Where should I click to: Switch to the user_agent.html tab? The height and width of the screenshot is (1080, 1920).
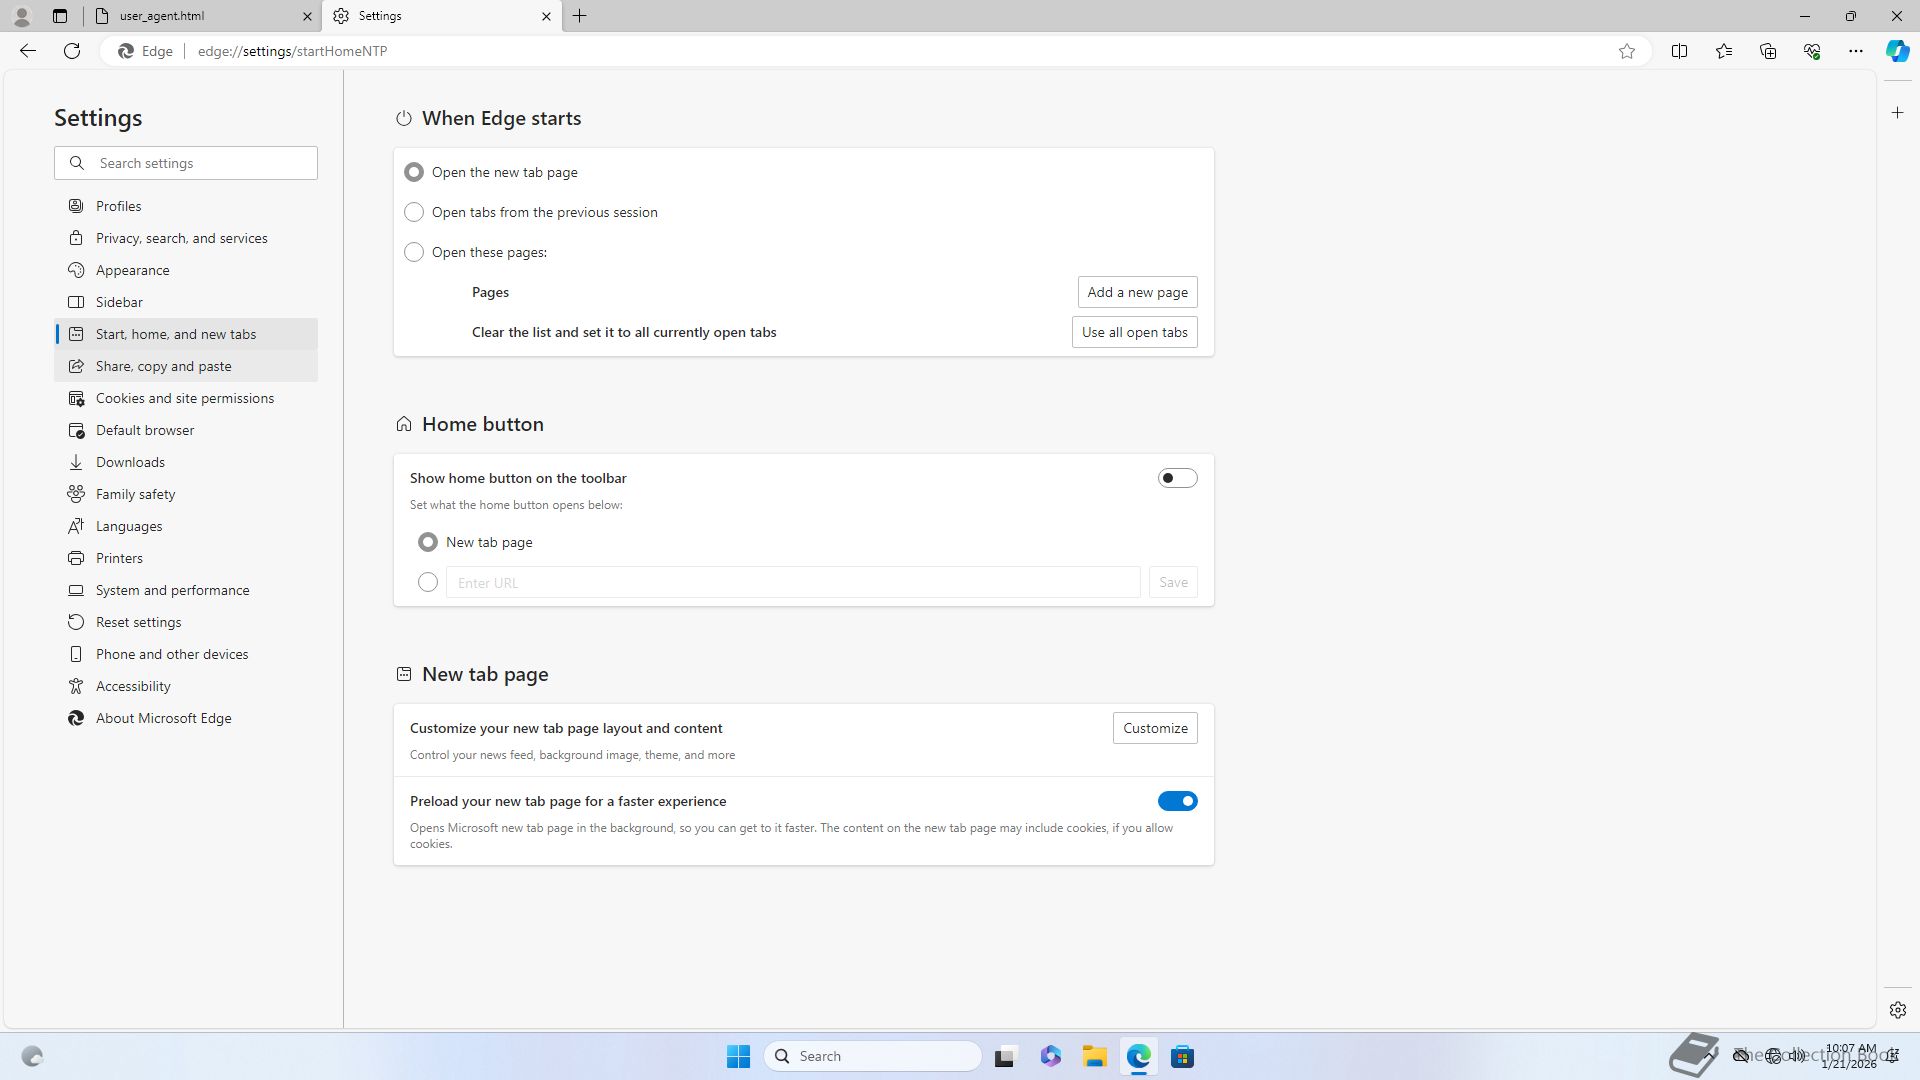(x=200, y=16)
